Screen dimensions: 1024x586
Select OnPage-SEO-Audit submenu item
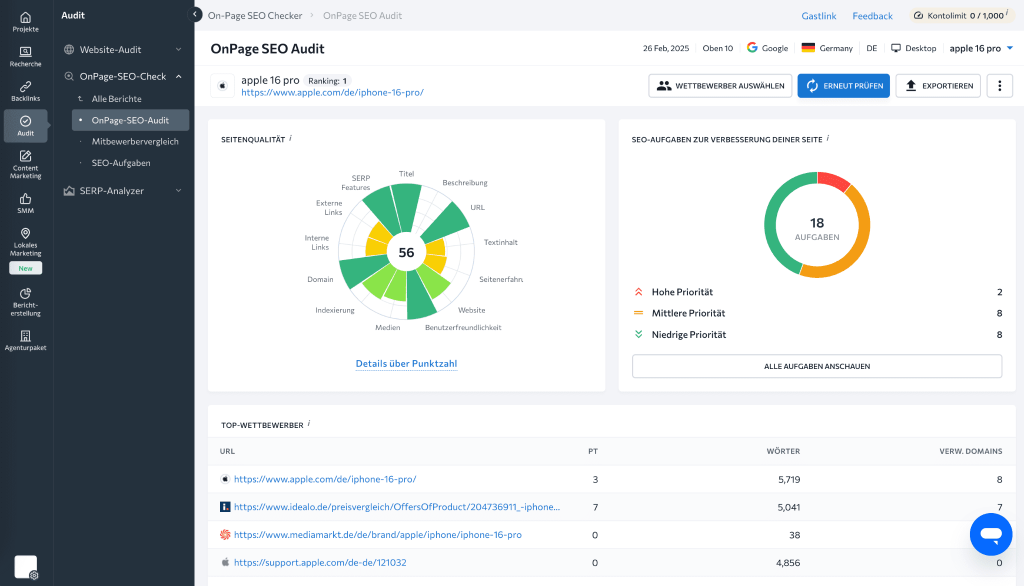click(x=130, y=120)
